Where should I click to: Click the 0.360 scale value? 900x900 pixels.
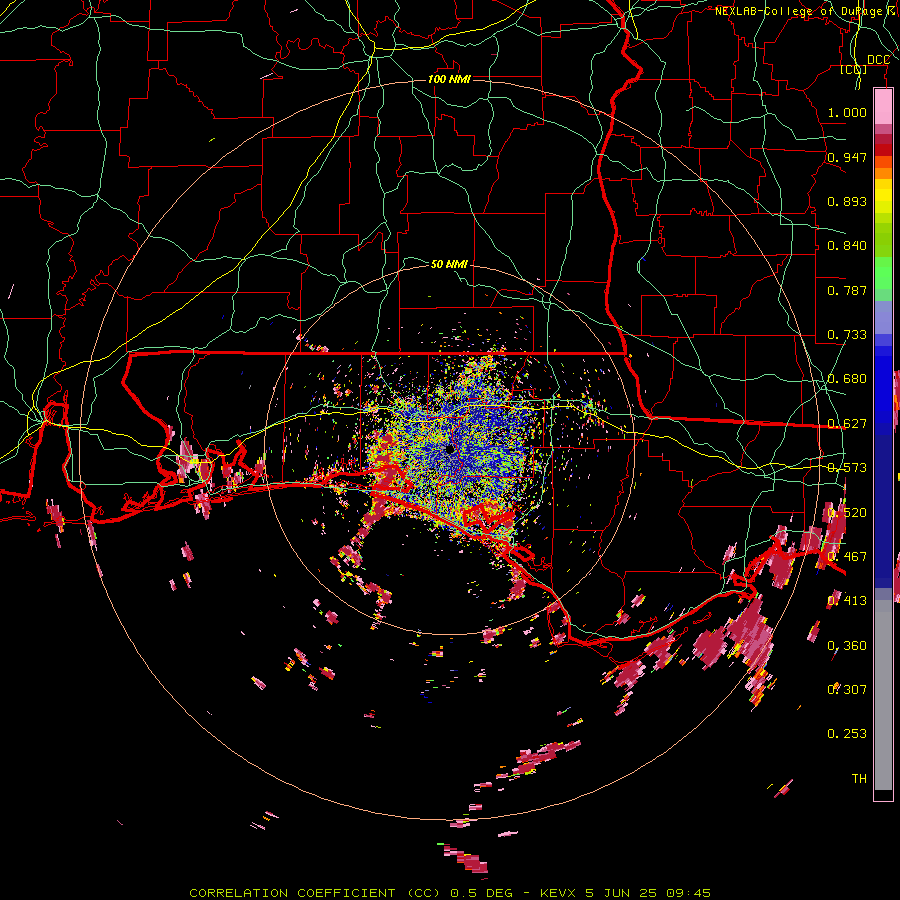pyautogui.click(x=847, y=646)
